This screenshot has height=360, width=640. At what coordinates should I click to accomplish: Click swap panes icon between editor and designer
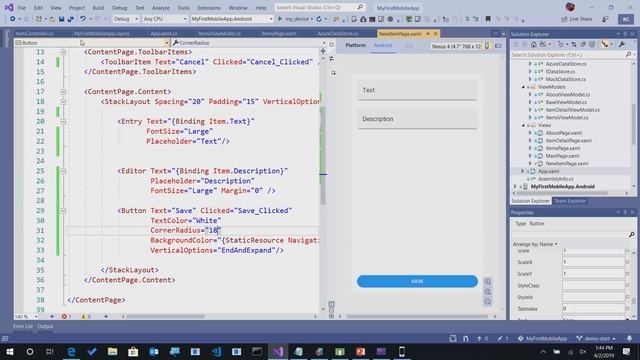point(331,59)
